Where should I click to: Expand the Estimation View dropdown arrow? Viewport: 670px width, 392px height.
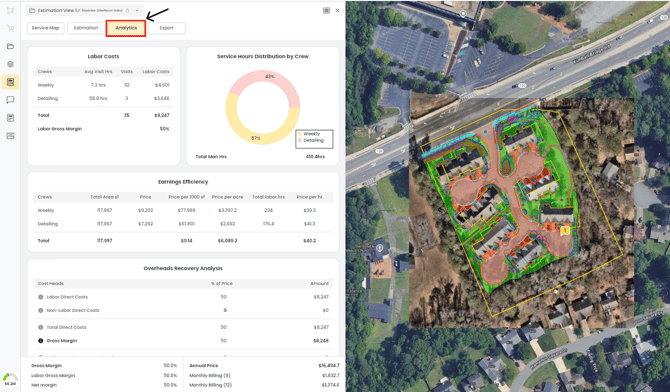(x=137, y=10)
